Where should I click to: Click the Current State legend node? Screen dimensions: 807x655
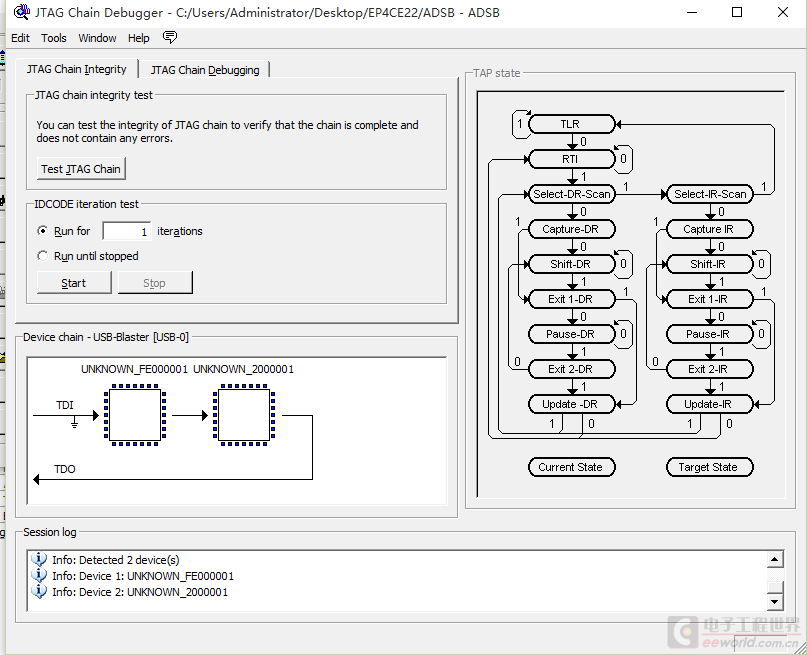pos(571,467)
